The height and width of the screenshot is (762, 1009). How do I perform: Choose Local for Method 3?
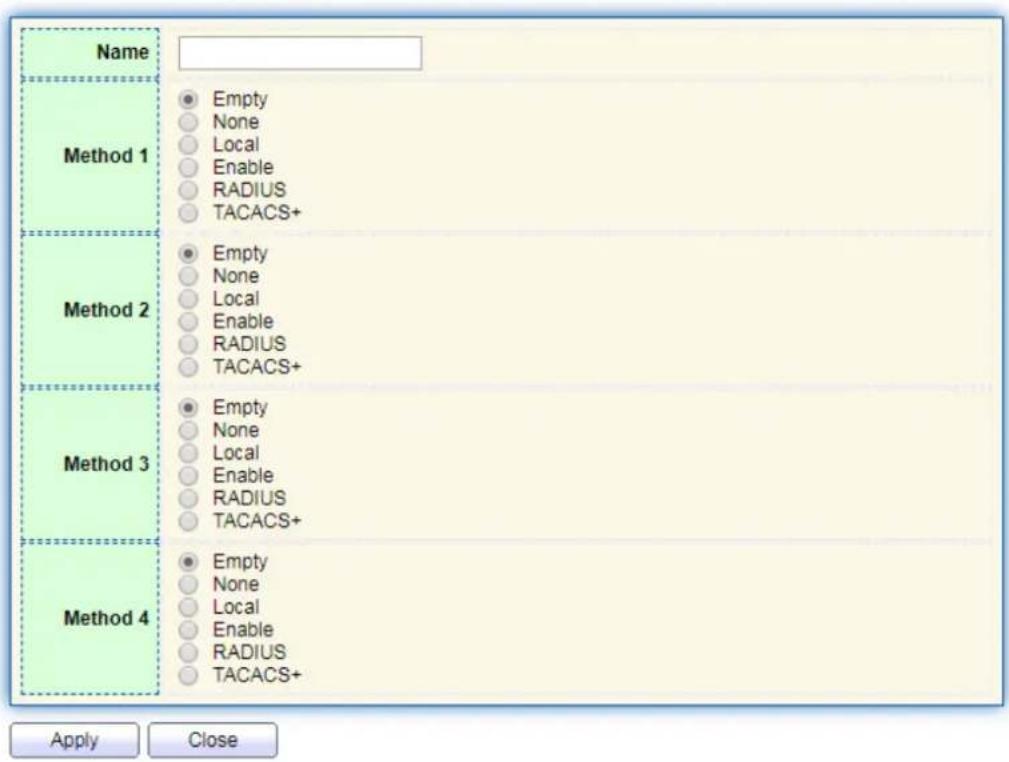(x=188, y=453)
